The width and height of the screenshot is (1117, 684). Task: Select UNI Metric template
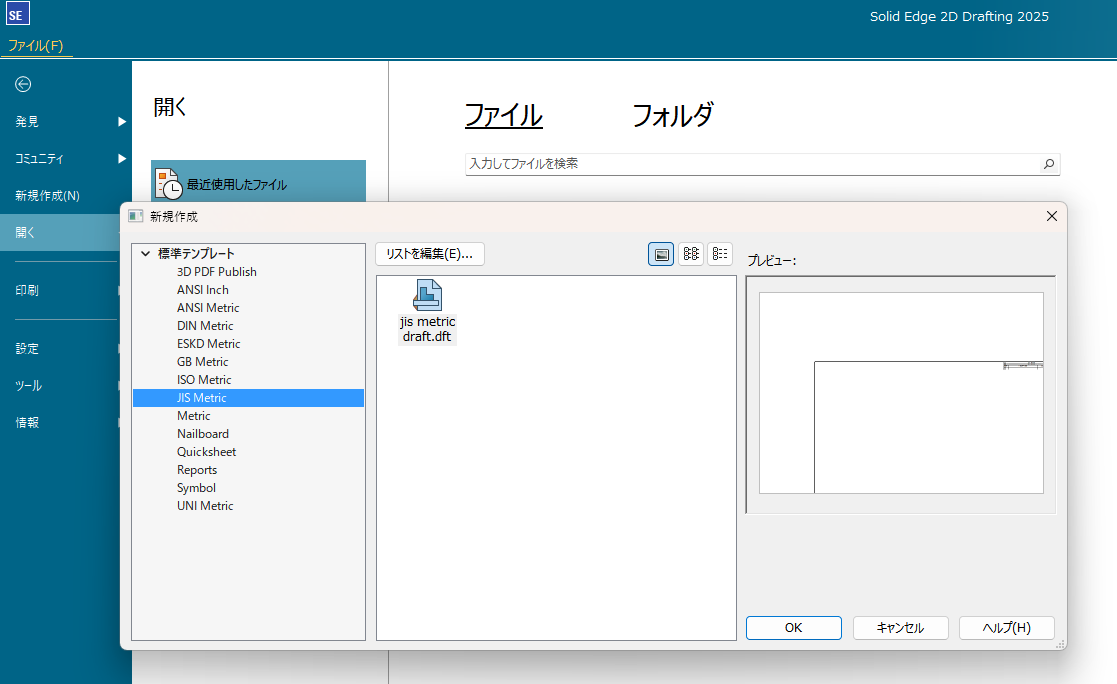point(205,506)
